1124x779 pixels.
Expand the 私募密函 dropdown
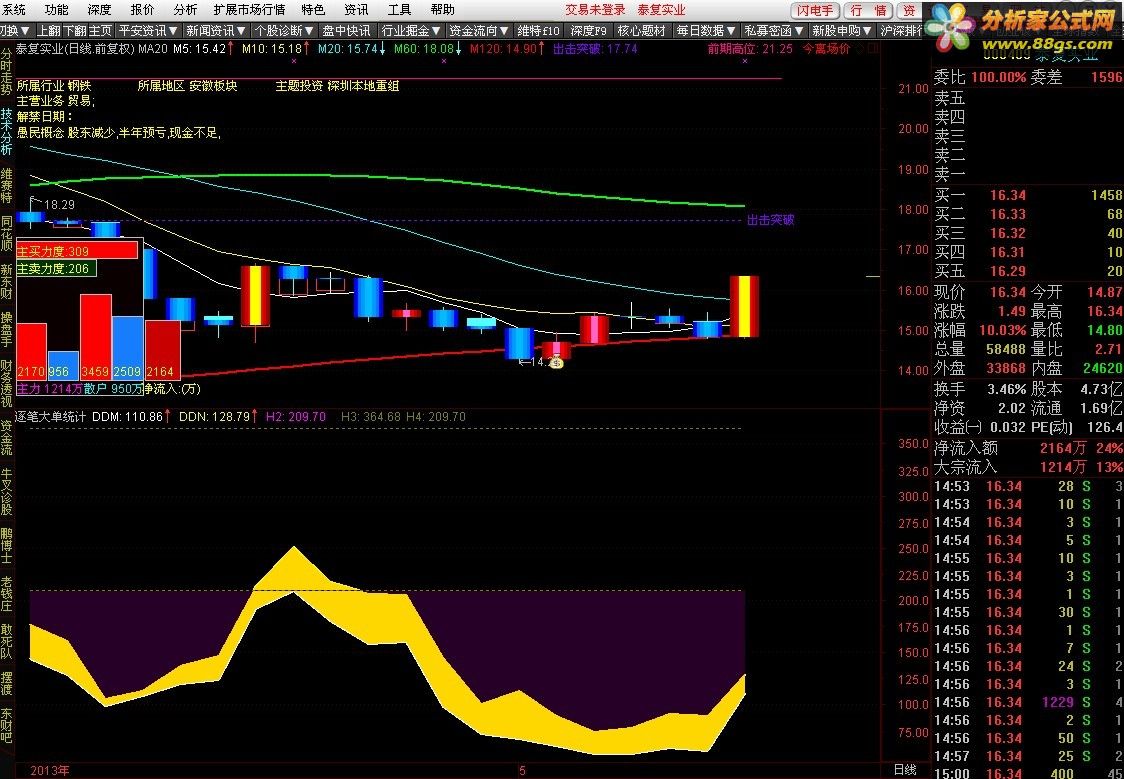click(x=773, y=31)
